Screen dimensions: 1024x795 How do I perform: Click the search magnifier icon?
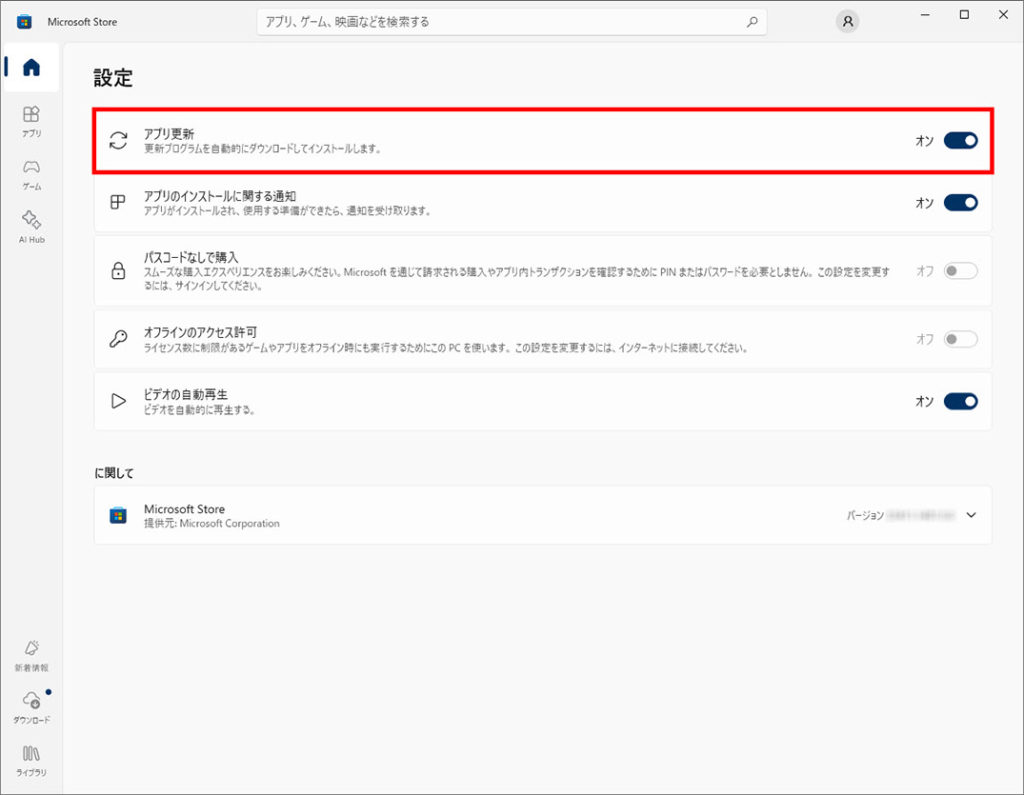[752, 21]
